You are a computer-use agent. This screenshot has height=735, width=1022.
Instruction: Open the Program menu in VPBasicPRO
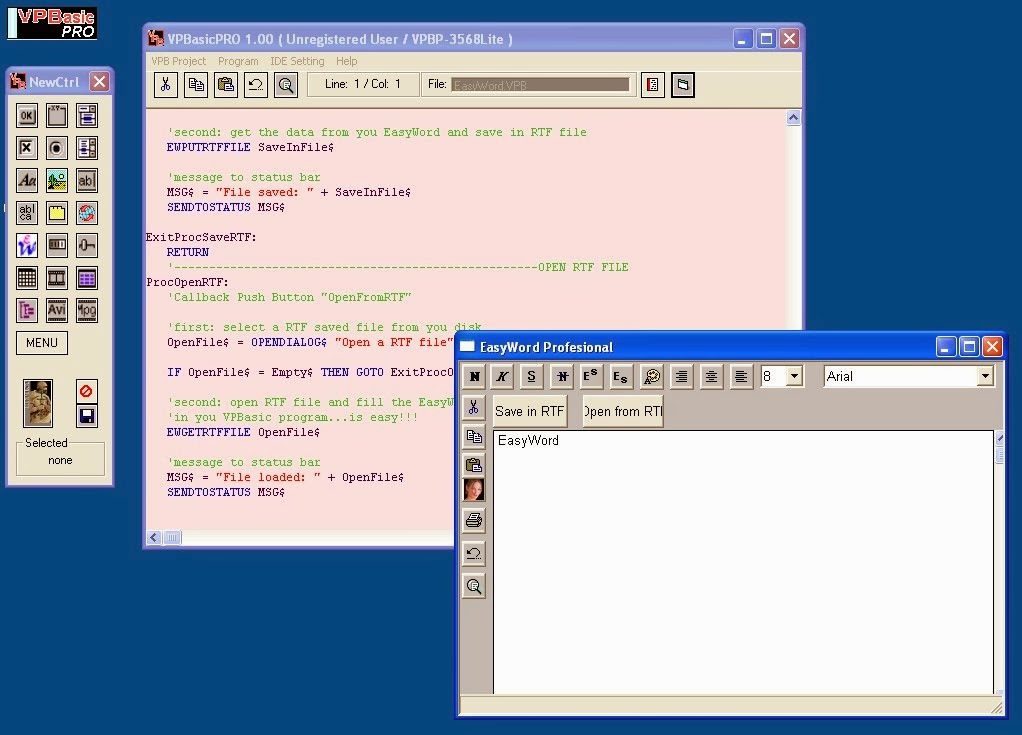point(238,61)
